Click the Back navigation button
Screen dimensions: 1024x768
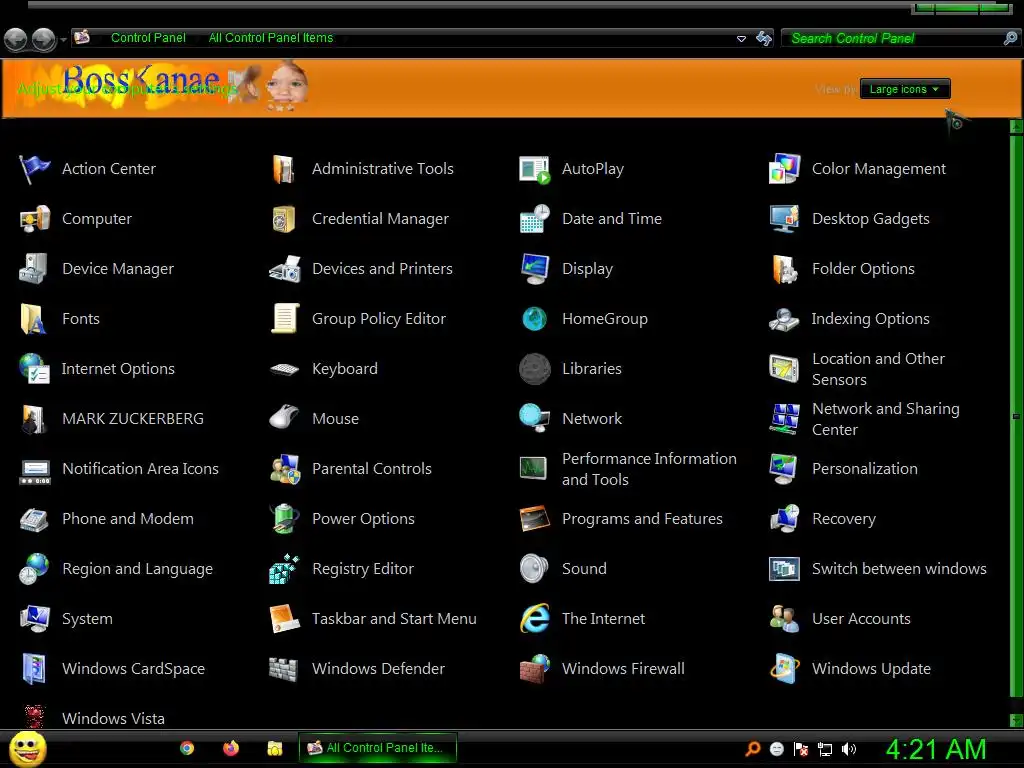[16, 39]
